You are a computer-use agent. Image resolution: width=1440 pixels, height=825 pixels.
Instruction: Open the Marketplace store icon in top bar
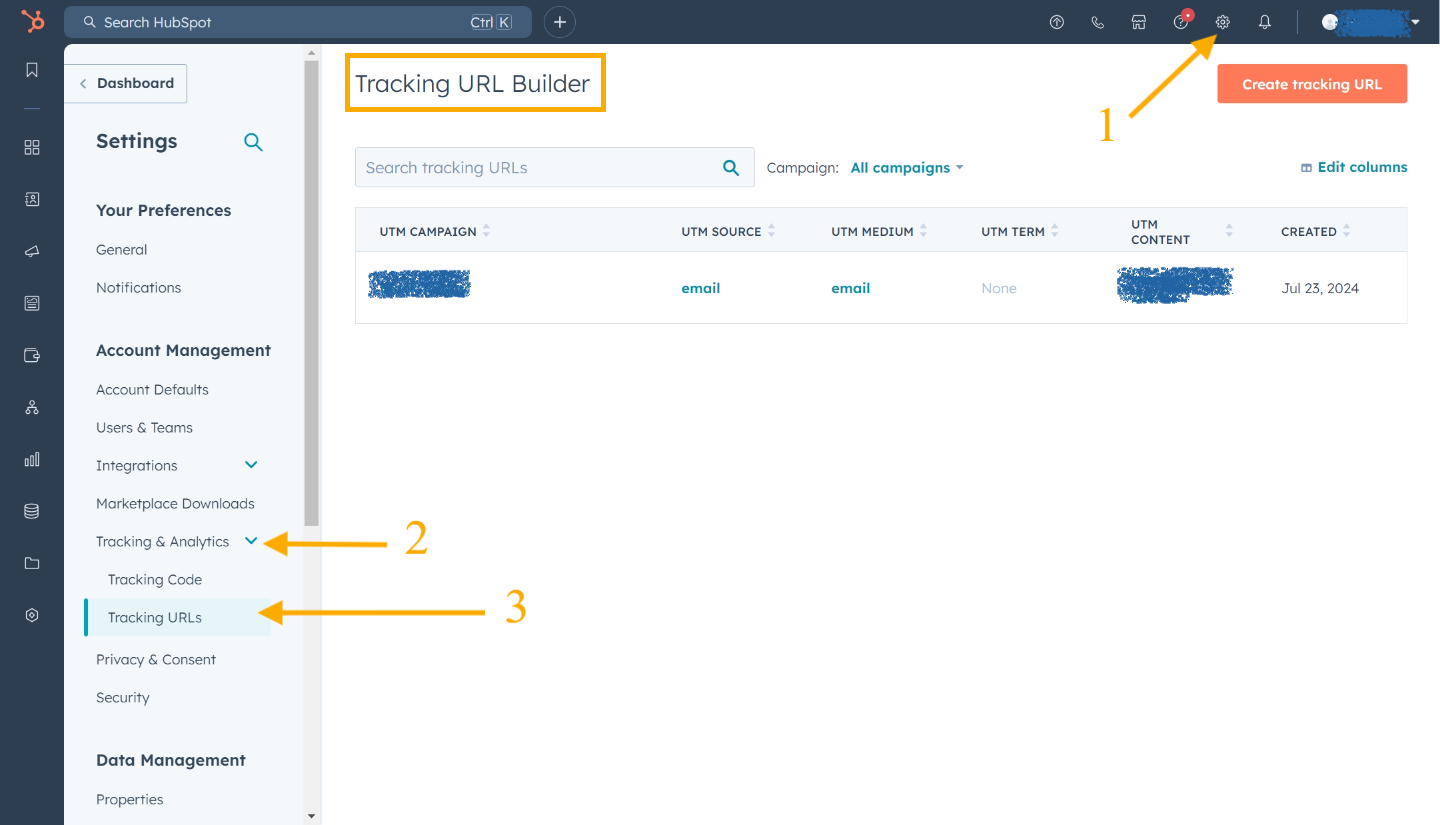[x=1139, y=21]
